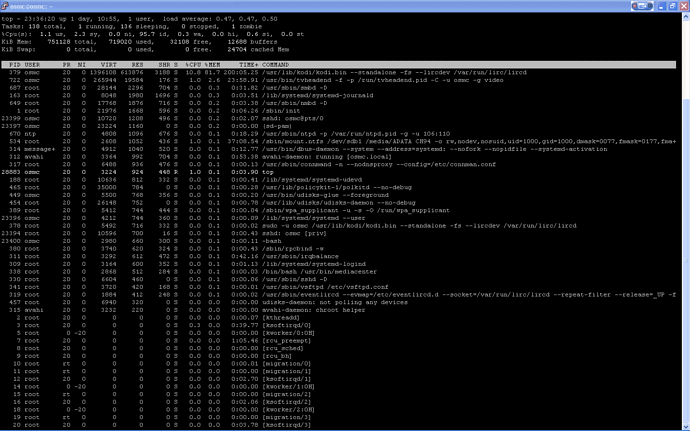Click the /sbin/mount.ntfs /dev/sdb1 row

click(338, 141)
